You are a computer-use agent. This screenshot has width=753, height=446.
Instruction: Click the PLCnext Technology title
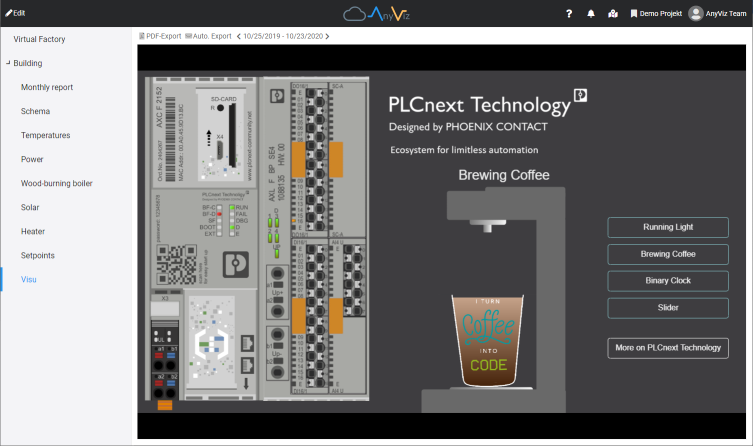pyautogui.click(x=479, y=105)
